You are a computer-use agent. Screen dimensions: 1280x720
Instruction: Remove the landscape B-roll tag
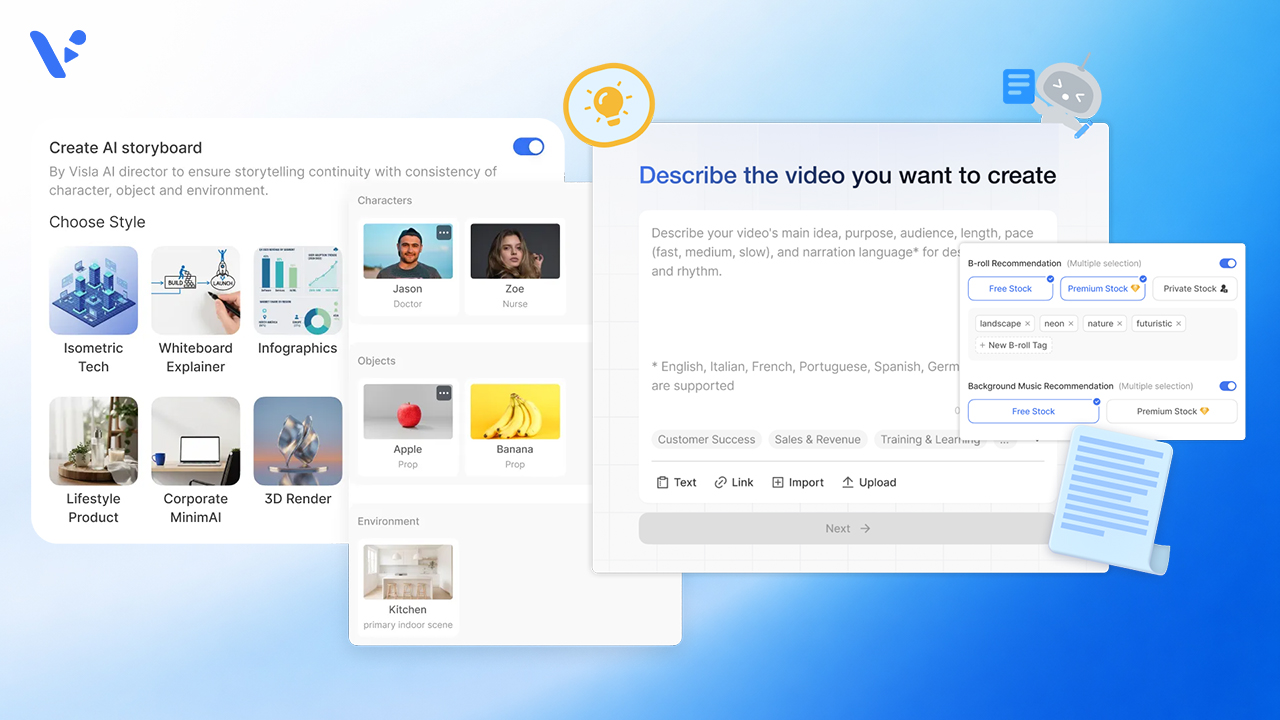pos(1027,324)
